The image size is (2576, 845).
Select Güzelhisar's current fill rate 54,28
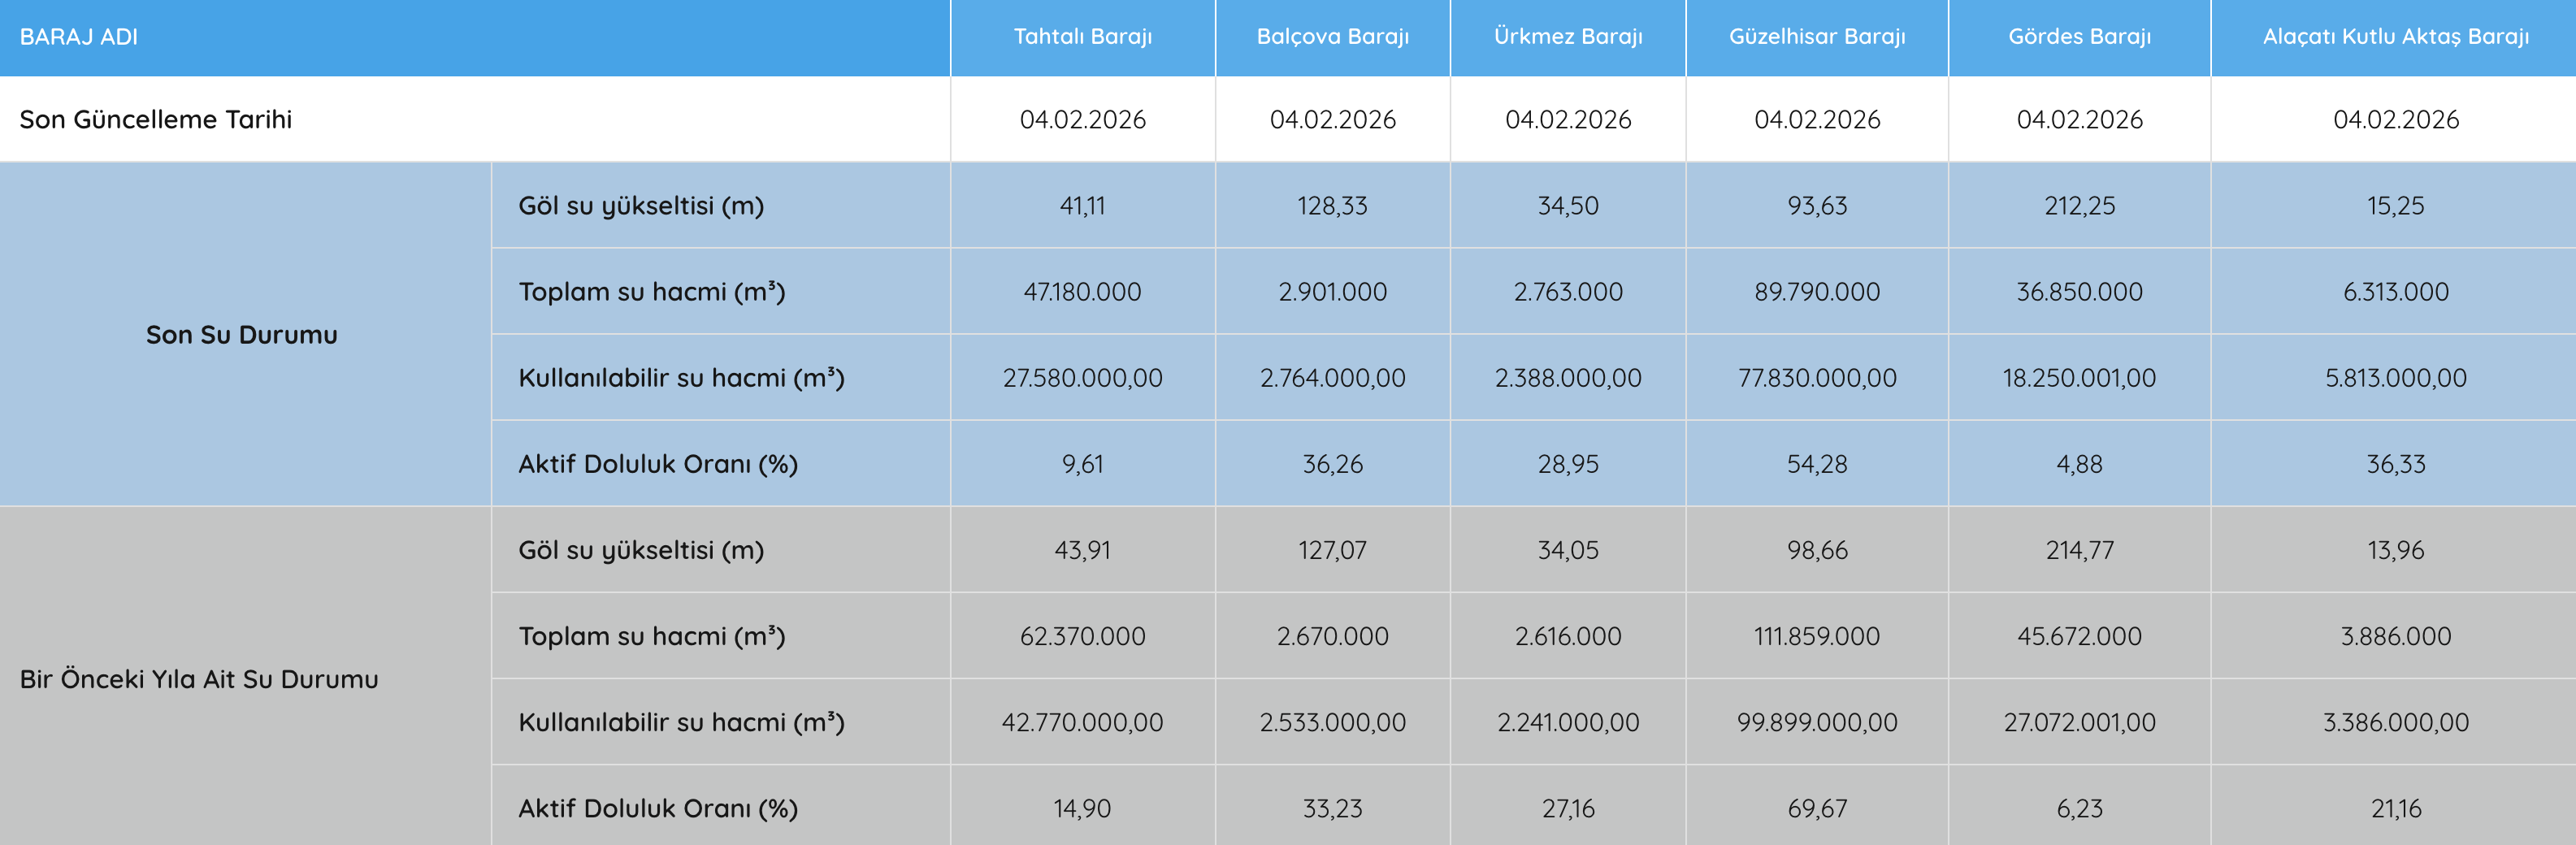pyautogui.click(x=1816, y=464)
